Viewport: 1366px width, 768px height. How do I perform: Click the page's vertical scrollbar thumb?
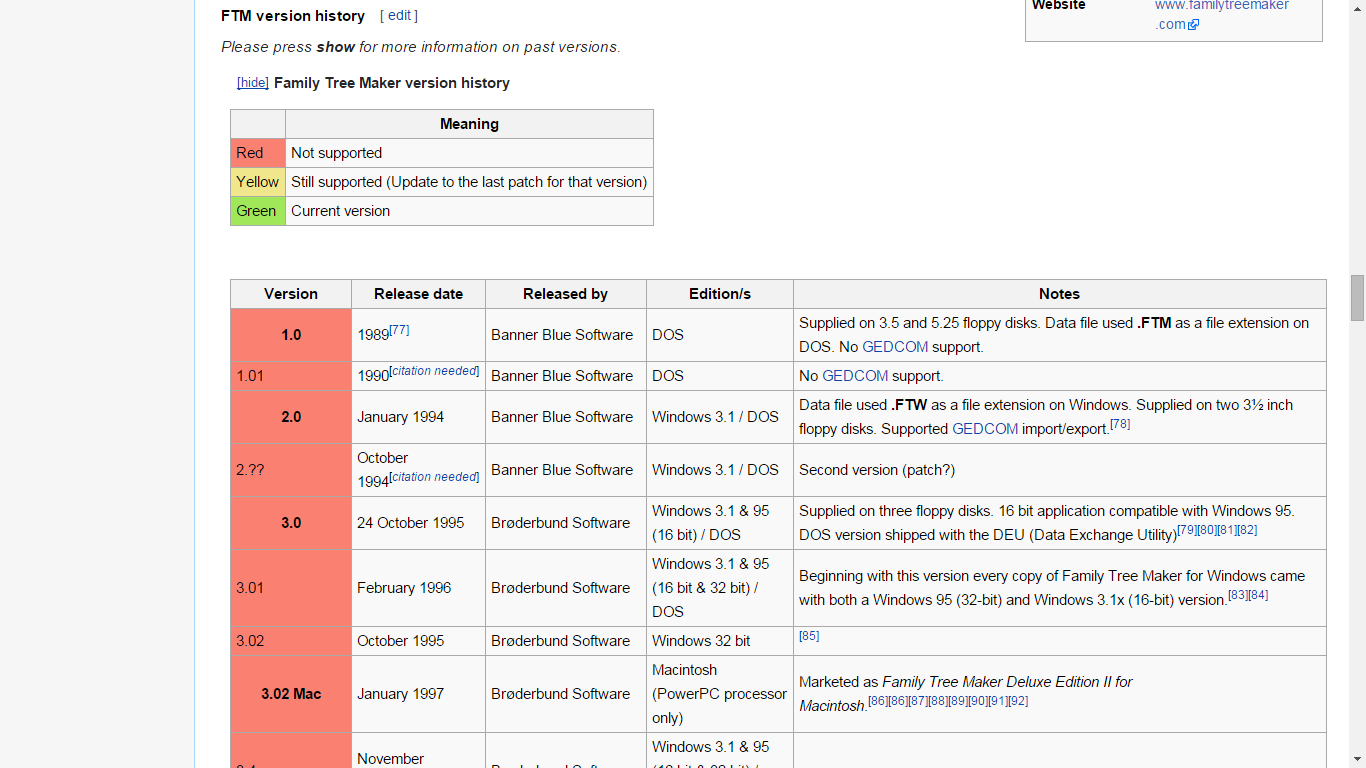[1357, 298]
